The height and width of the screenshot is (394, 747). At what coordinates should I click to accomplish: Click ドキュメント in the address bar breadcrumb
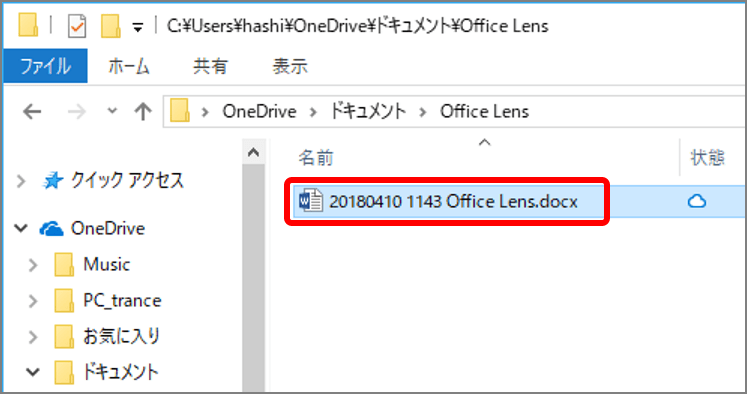pos(368,111)
